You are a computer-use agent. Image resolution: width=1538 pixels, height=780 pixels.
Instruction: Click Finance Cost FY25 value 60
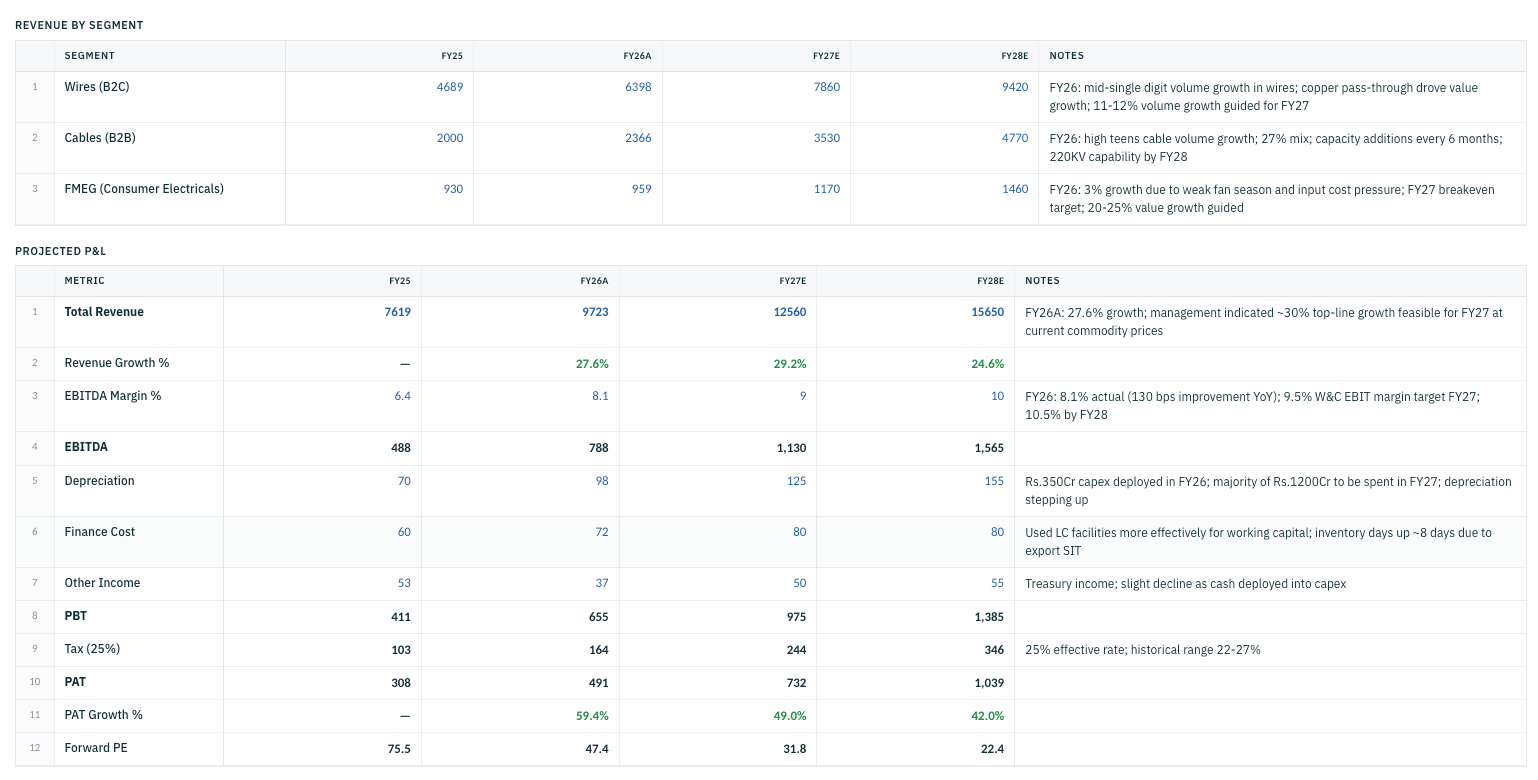(x=404, y=532)
